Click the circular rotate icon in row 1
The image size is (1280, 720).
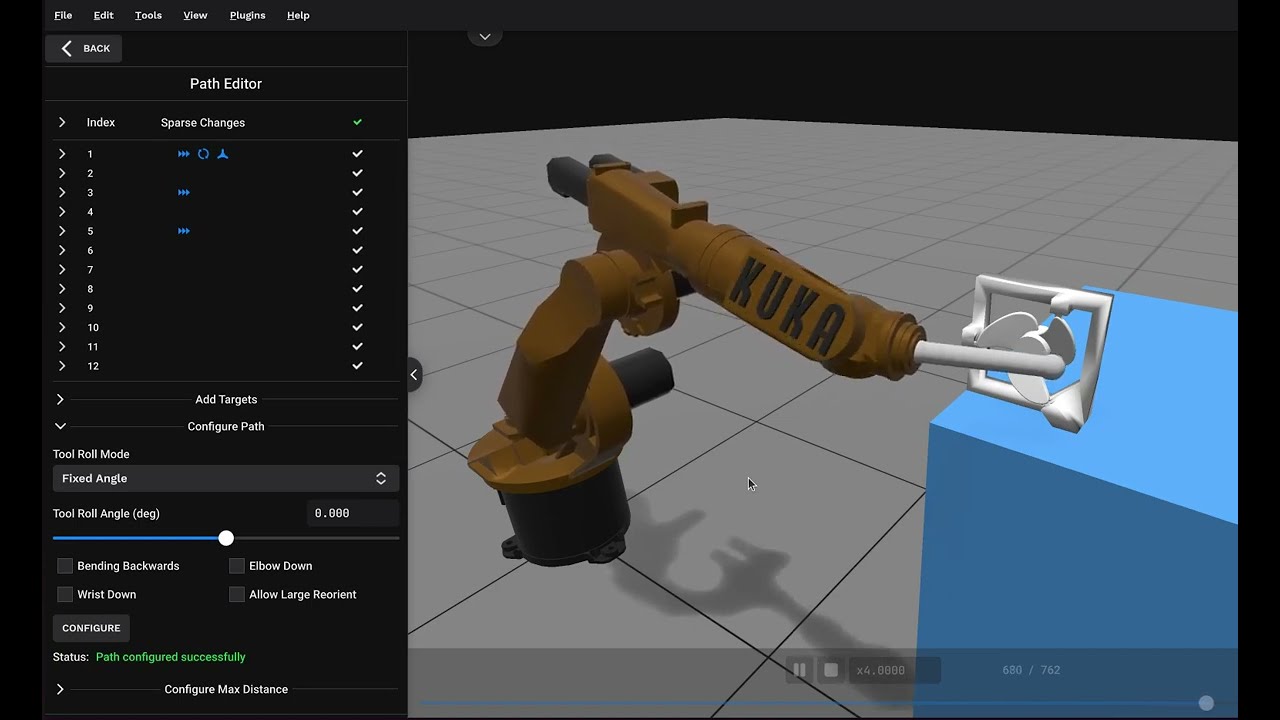pyautogui.click(x=203, y=154)
